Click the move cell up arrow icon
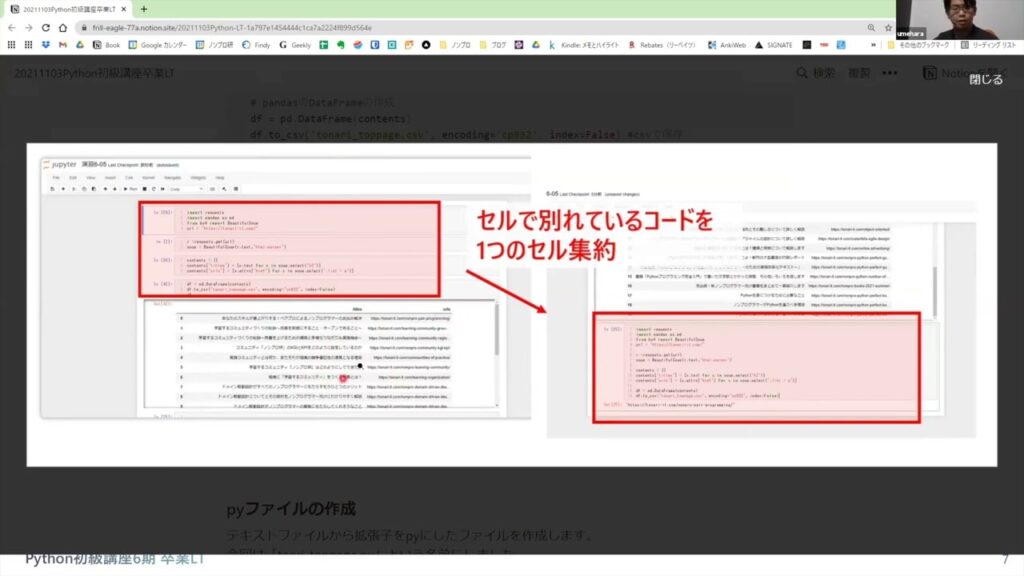Viewport: 1024px width, 576px height. pyautogui.click(x=105, y=189)
